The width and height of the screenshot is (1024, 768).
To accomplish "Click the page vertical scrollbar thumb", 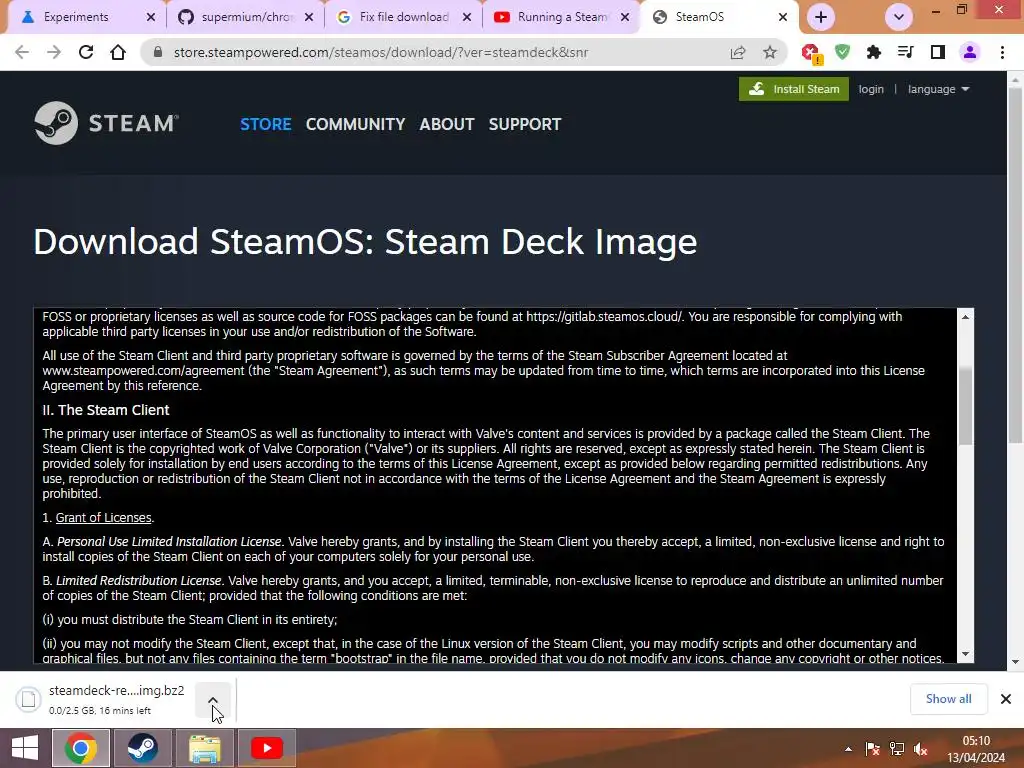I will [x=1016, y=266].
